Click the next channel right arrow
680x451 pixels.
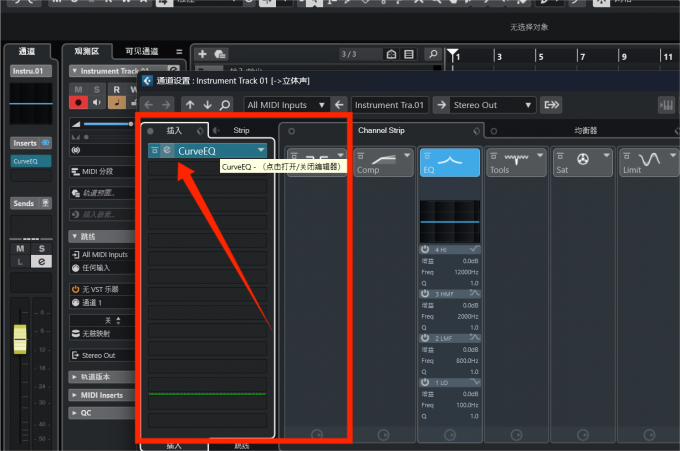pyautogui.click(x=166, y=105)
